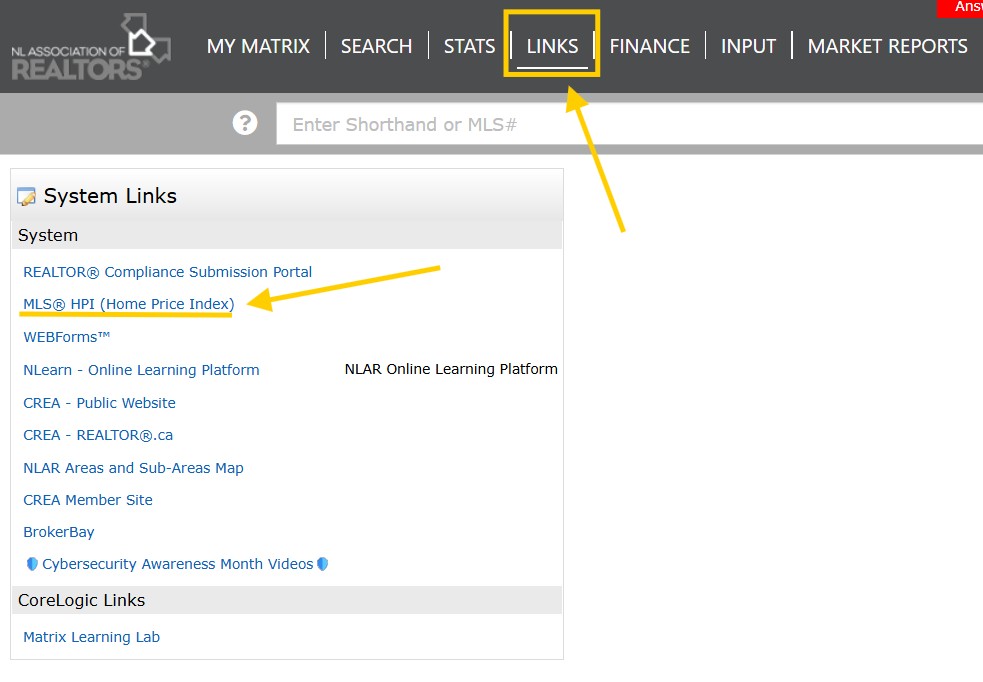Open the Matrix Learning Lab link

coord(92,637)
